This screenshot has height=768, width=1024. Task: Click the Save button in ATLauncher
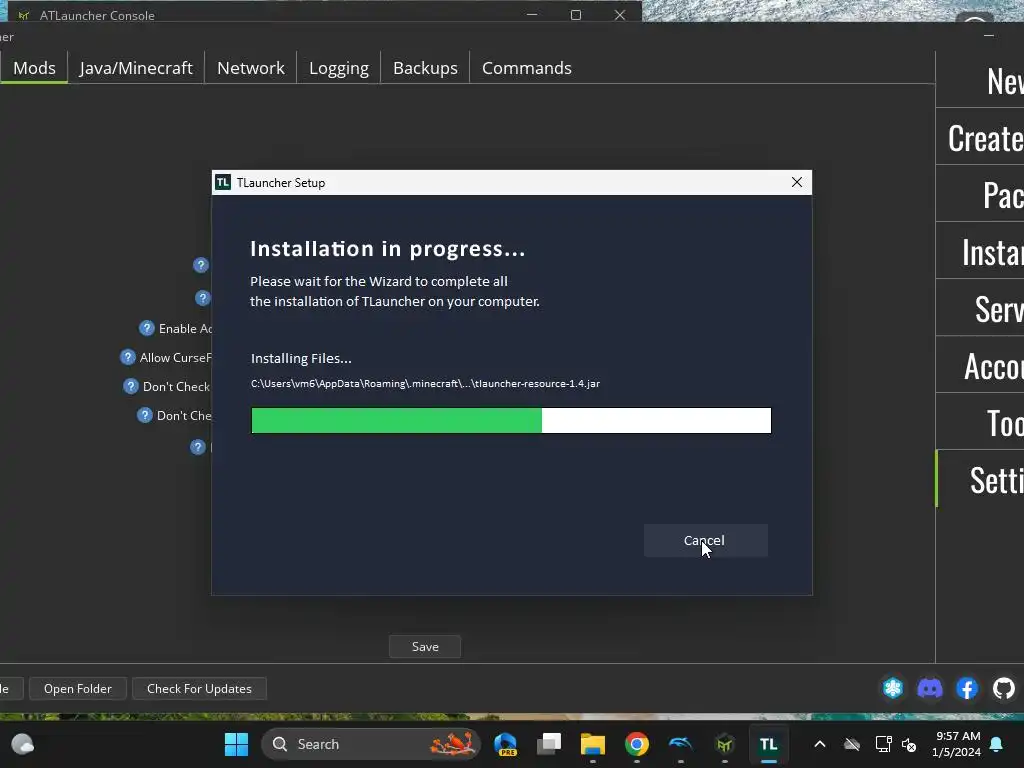(x=425, y=647)
